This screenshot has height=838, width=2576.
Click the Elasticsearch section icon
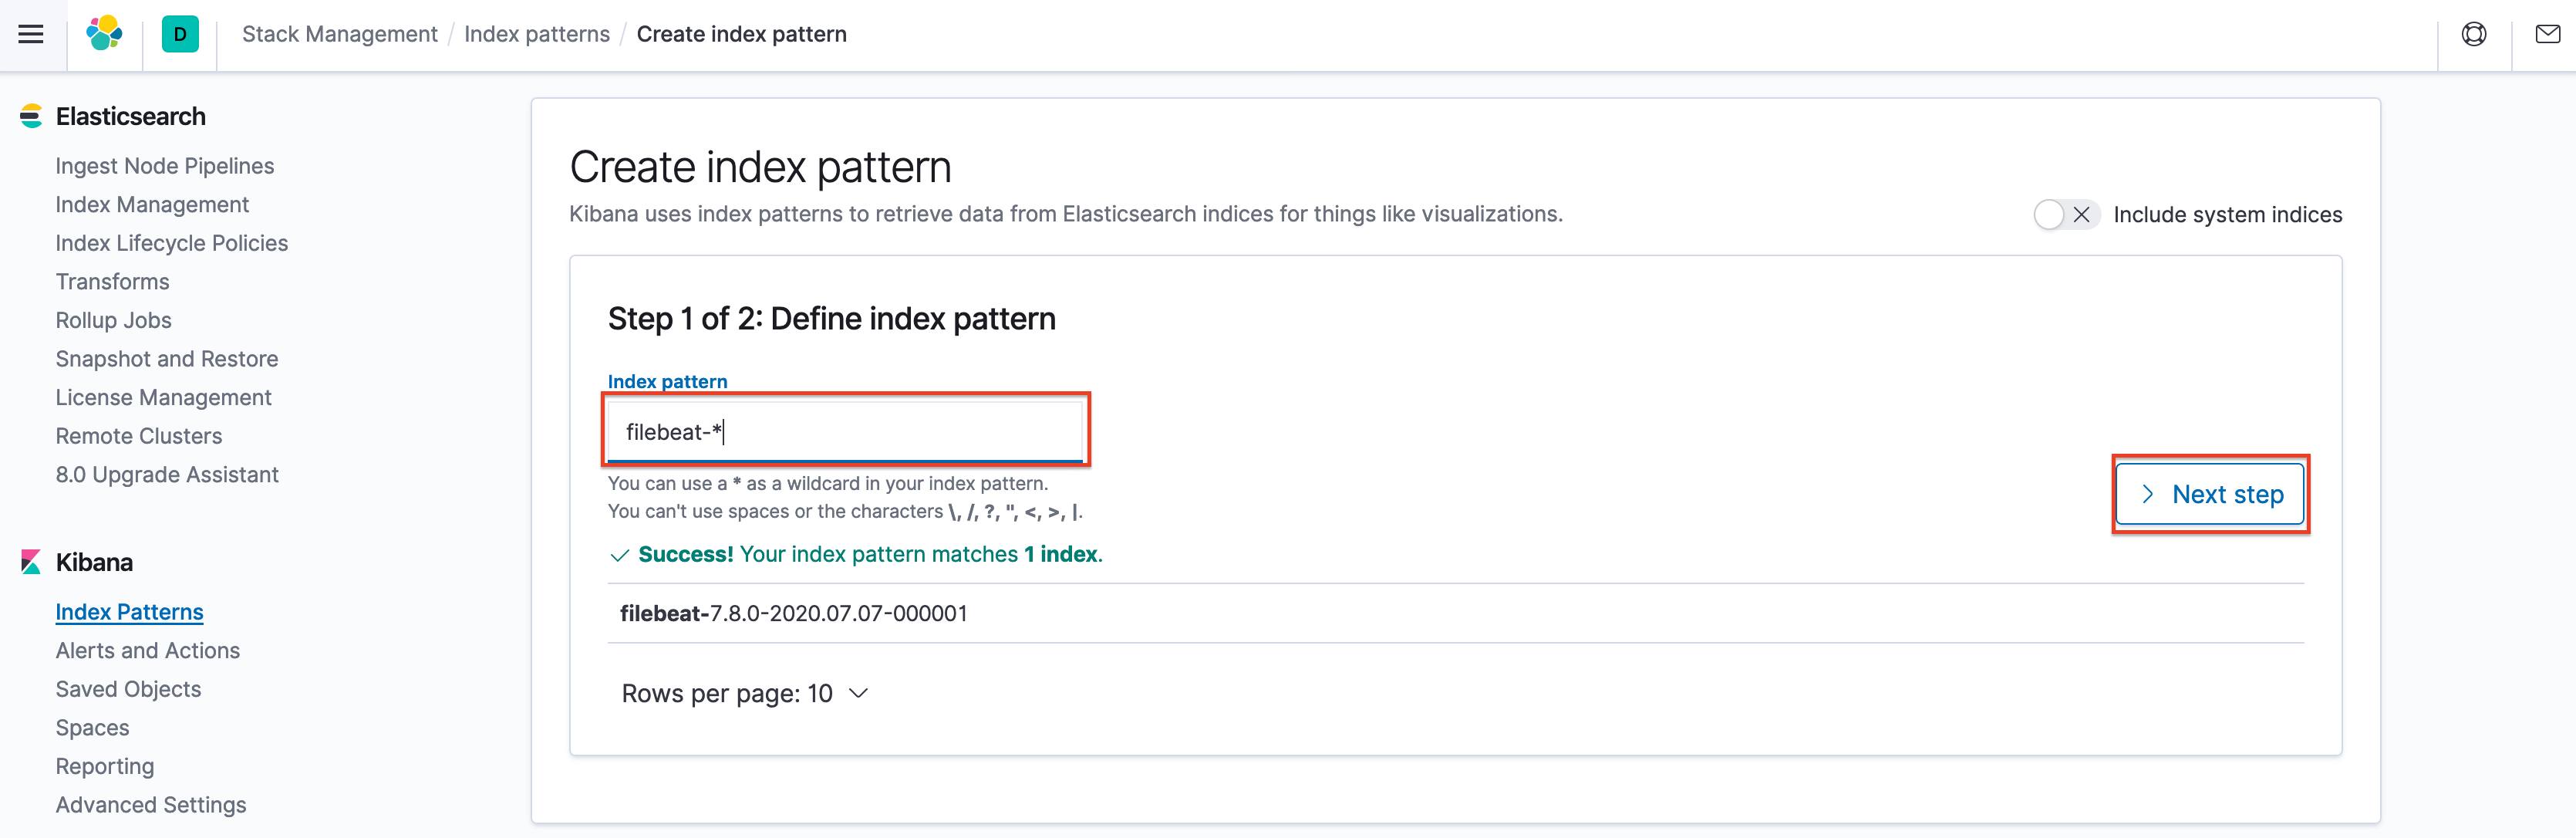tap(33, 115)
